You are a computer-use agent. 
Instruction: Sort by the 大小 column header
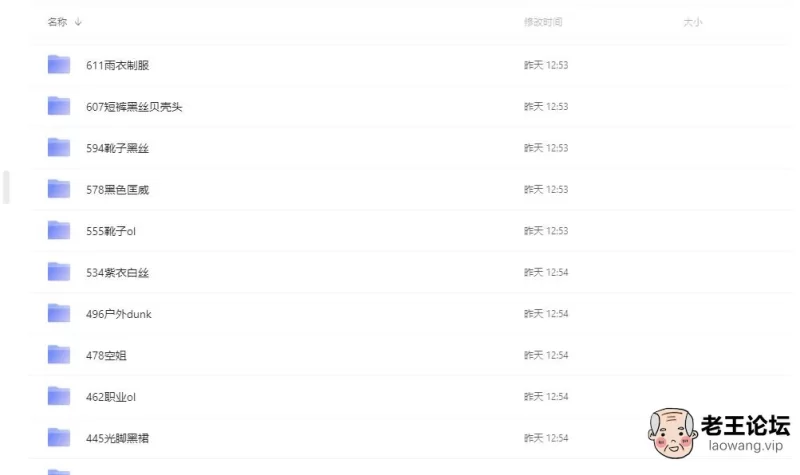click(692, 22)
